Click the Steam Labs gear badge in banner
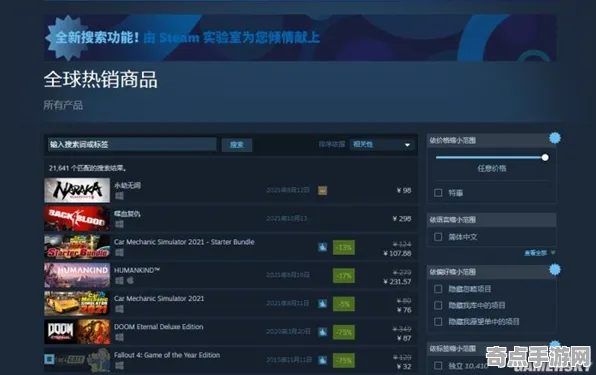The image size is (596, 375). pos(67,38)
